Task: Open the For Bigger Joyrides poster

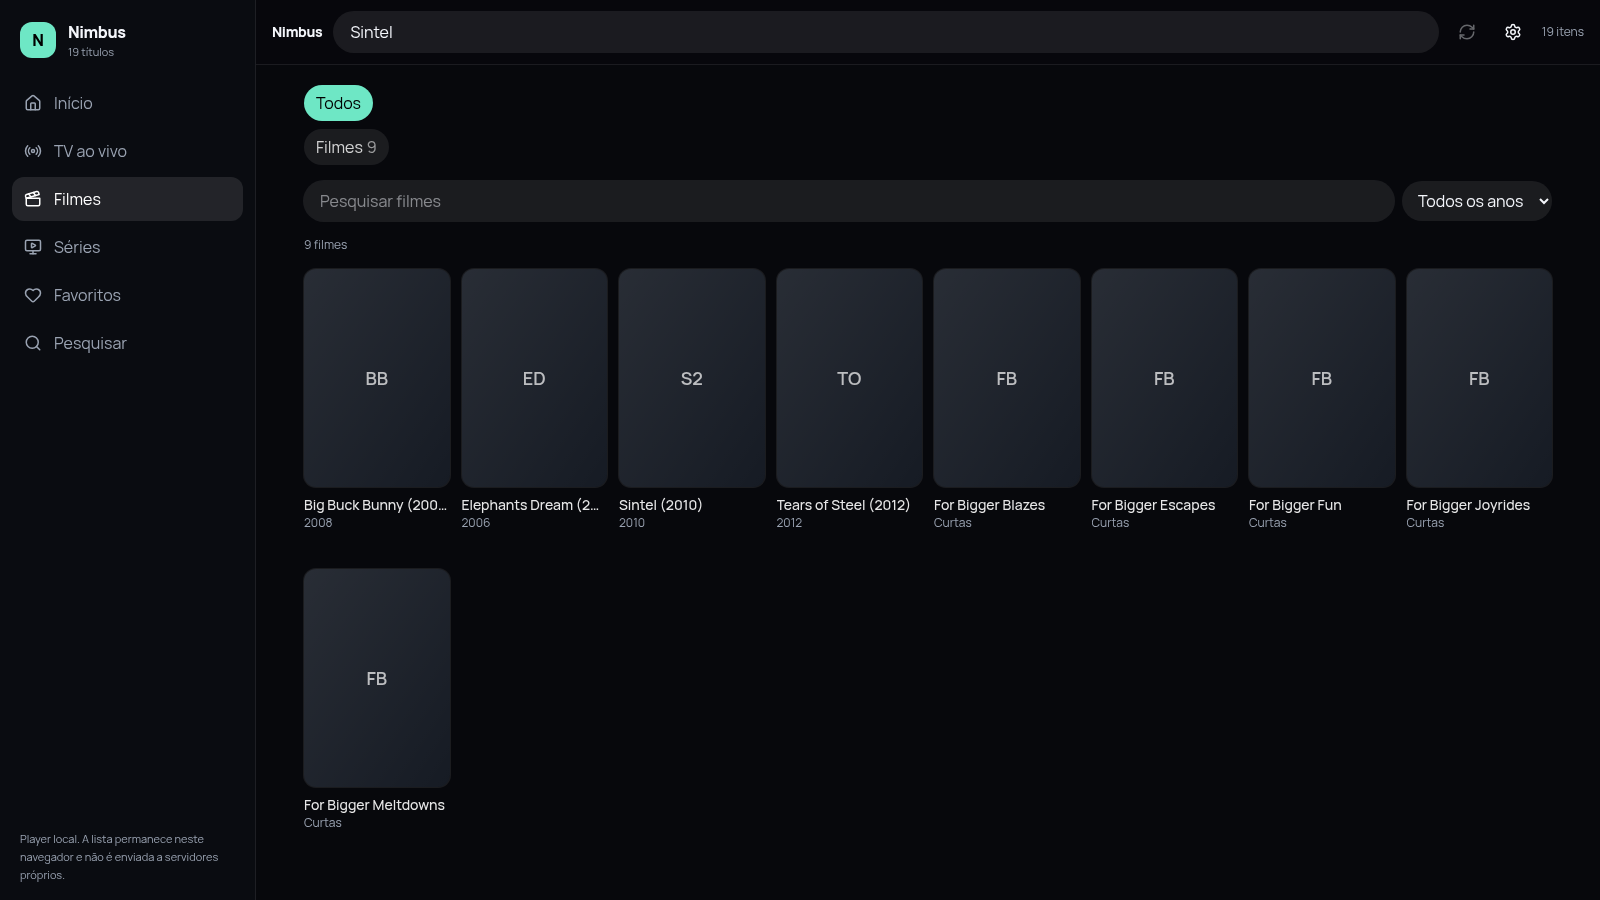Action: 1479,378
